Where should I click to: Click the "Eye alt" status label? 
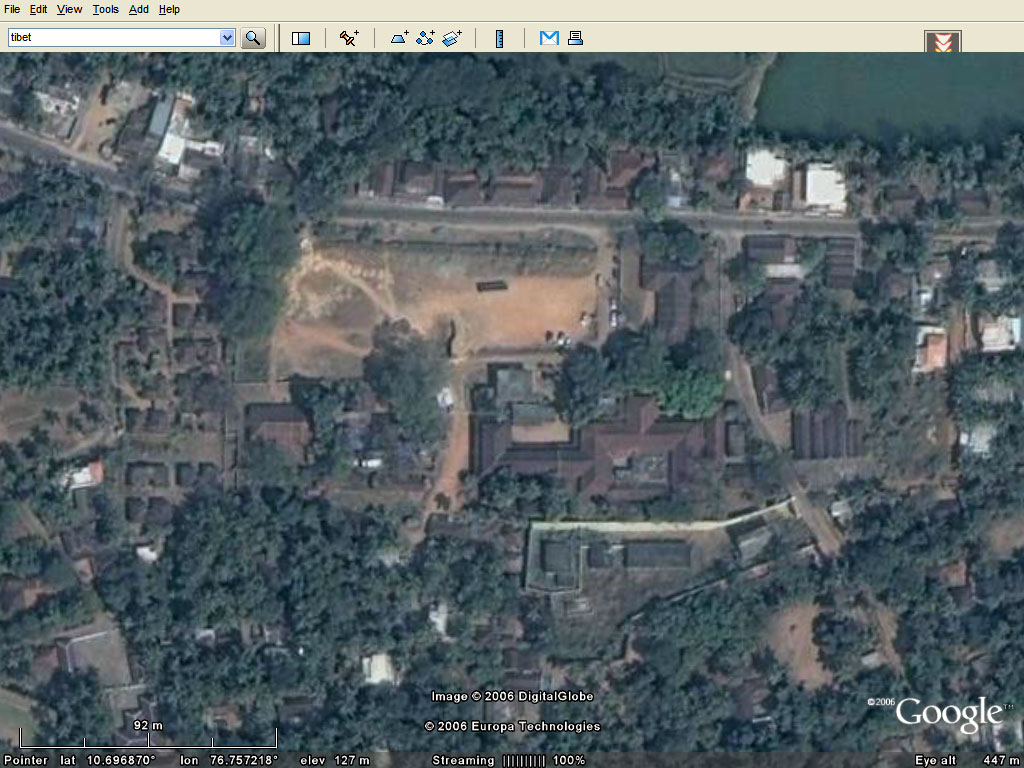click(935, 760)
